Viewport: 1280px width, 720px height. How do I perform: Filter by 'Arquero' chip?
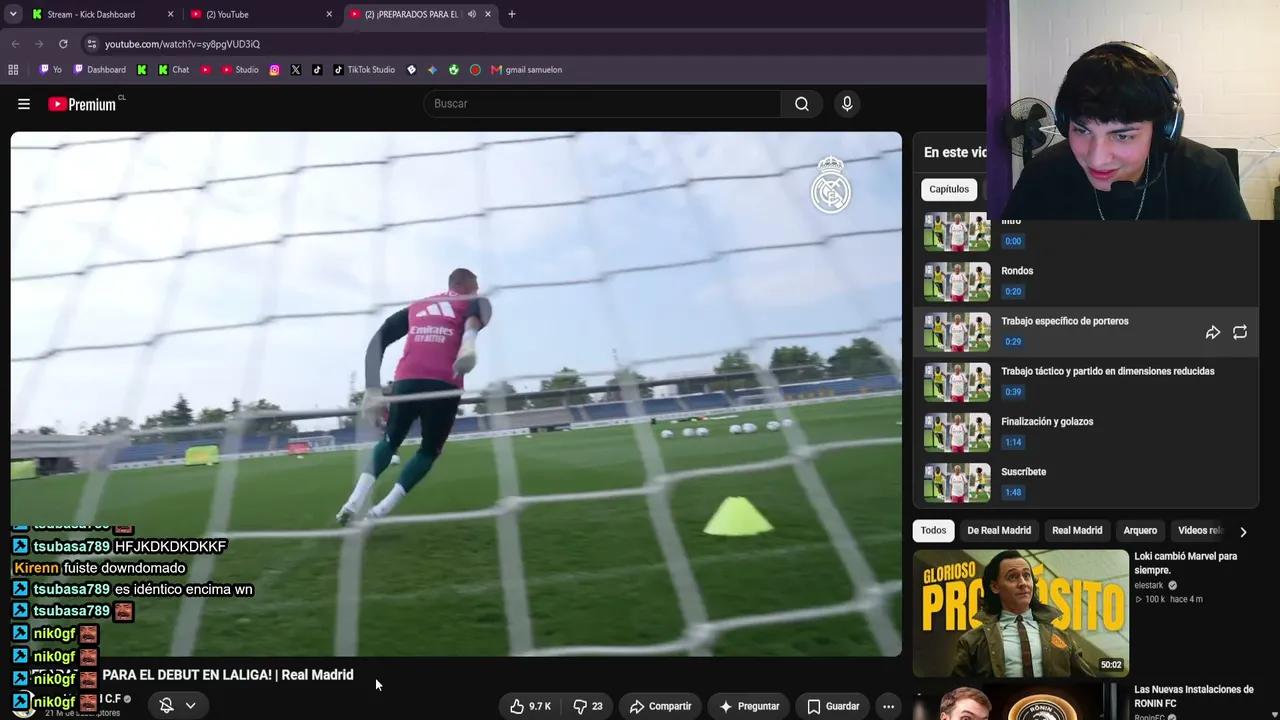(x=1140, y=531)
